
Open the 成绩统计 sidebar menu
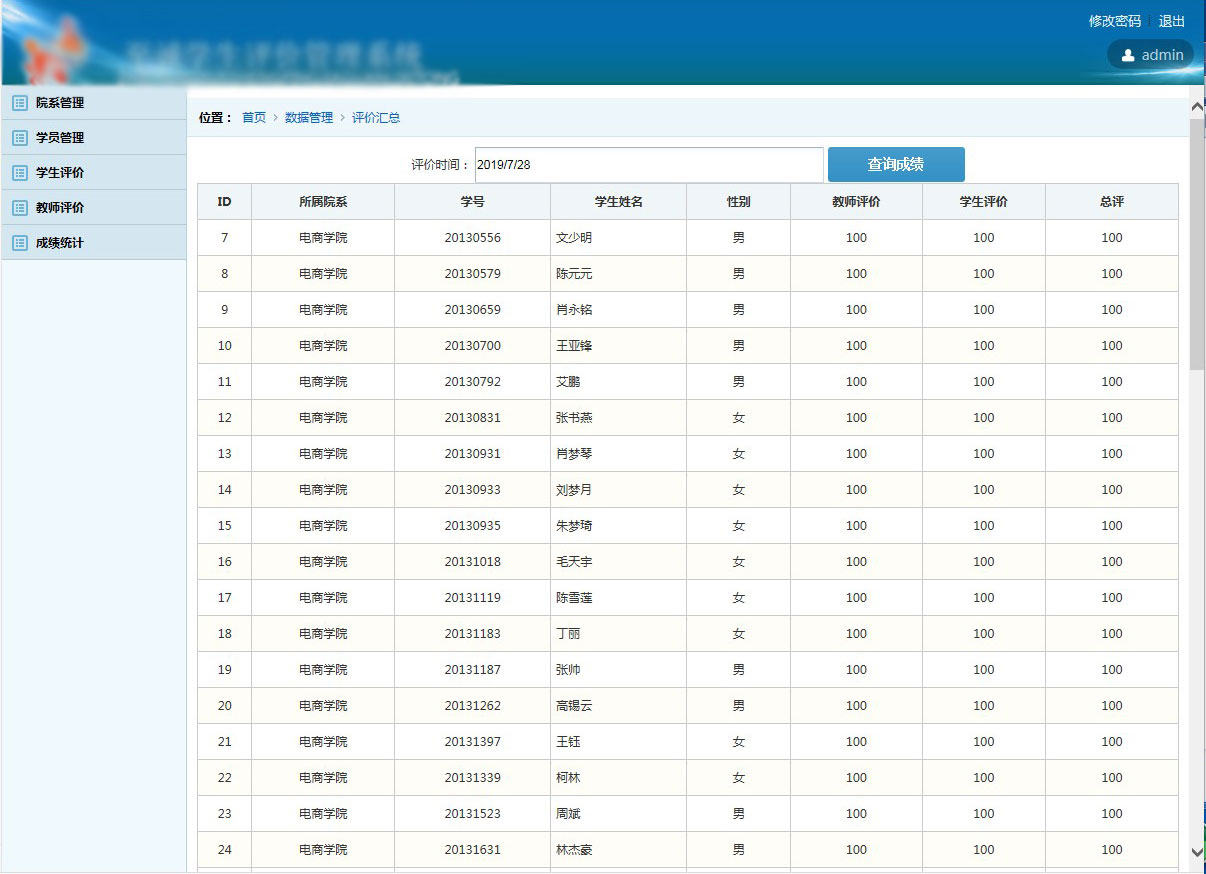tap(60, 243)
